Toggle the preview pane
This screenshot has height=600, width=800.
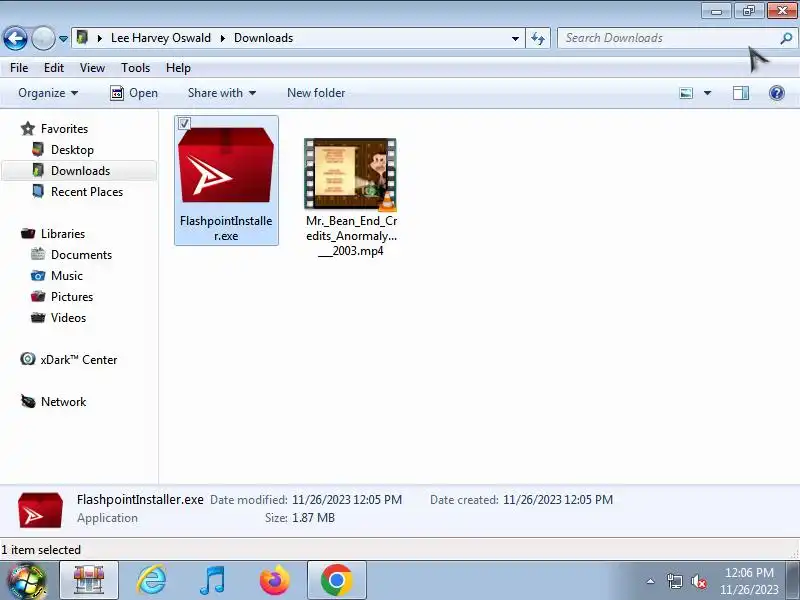click(x=741, y=93)
